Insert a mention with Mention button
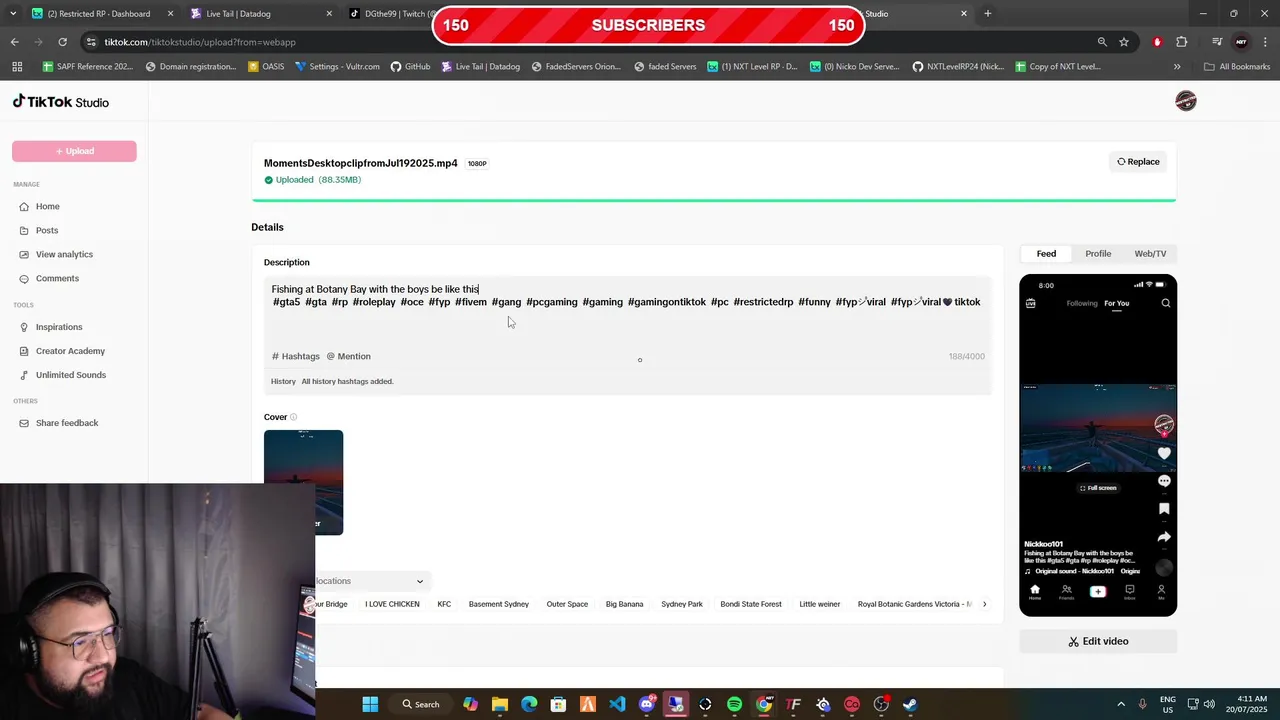Image resolution: width=1280 pixels, height=720 pixels. tap(349, 356)
